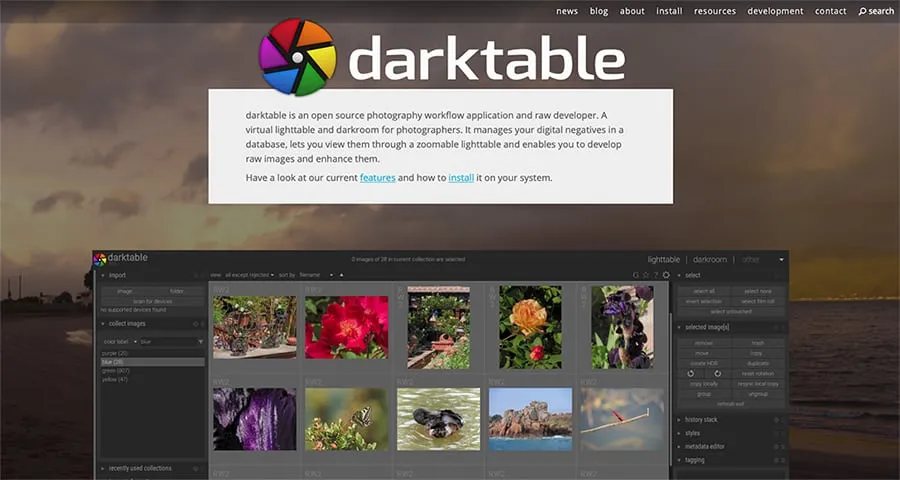Follow the install link in description text
Screen dimensions: 900x480
pos(461,178)
